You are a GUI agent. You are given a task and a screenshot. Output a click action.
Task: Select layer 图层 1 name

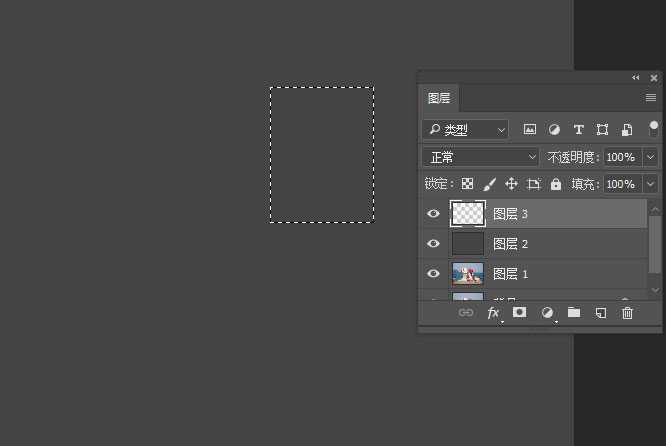(510, 274)
